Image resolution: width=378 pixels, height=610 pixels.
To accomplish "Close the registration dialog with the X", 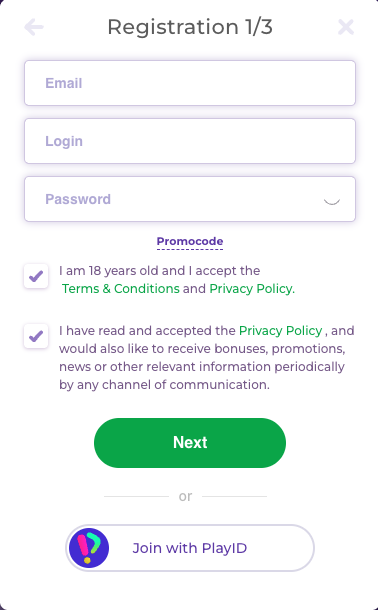I will tap(346, 27).
